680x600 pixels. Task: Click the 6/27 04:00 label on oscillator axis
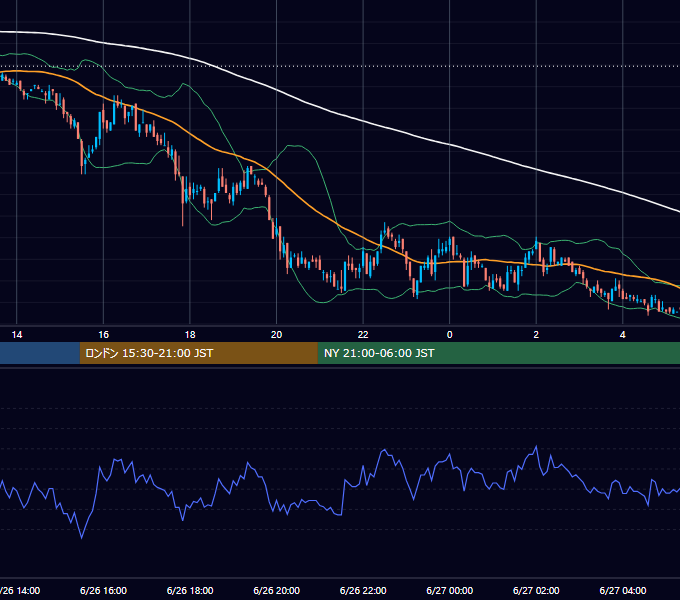coord(623,590)
